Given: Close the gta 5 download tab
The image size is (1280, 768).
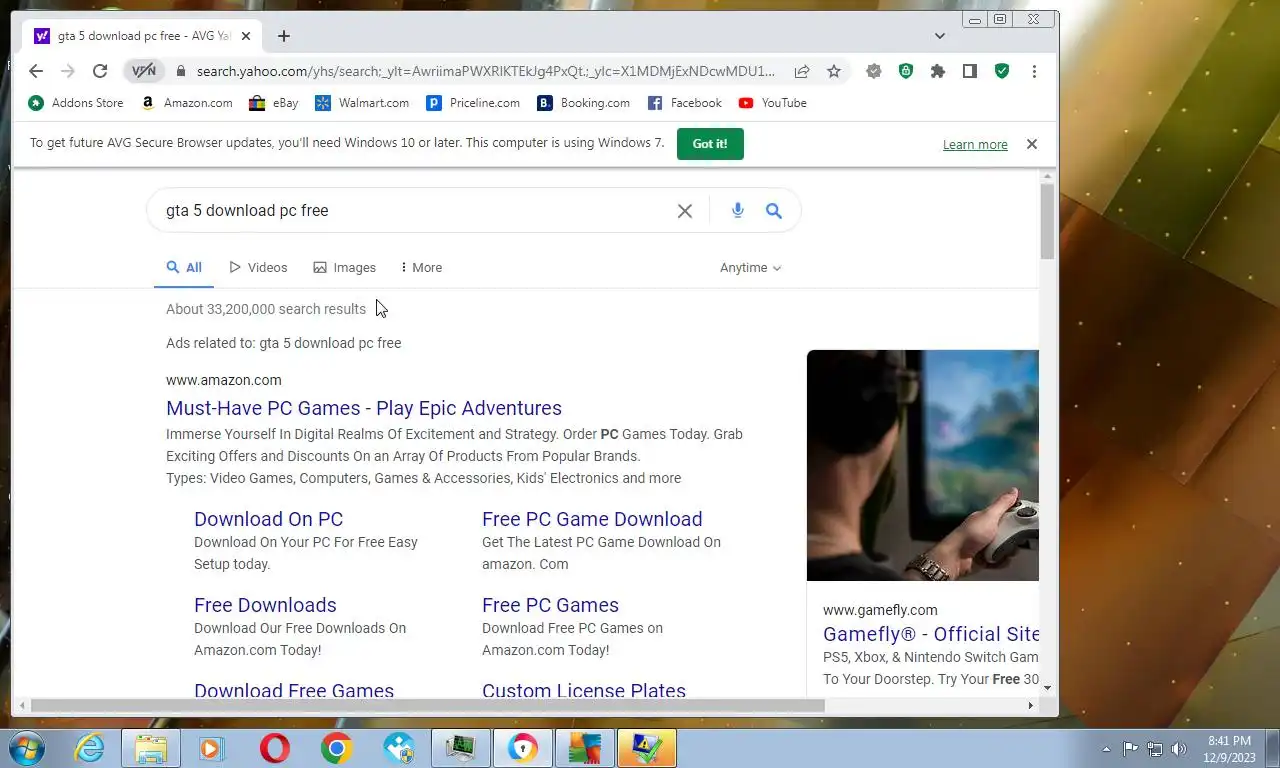Looking at the screenshot, I should 246,36.
